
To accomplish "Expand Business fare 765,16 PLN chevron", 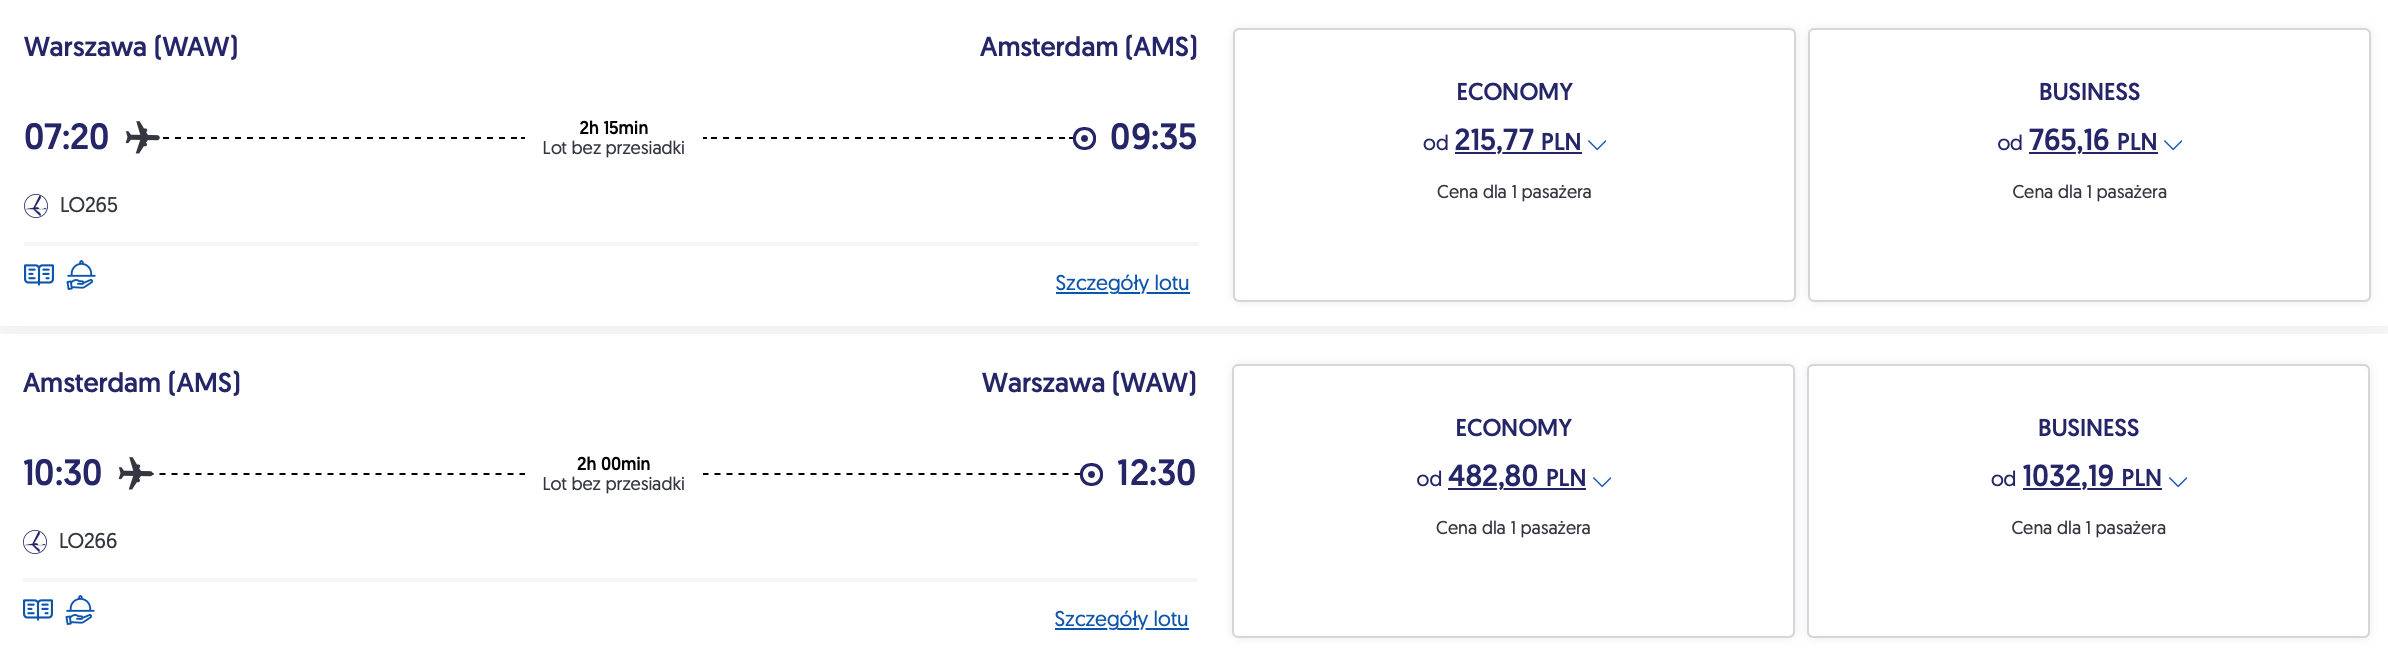I will [x=2173, y=145].
